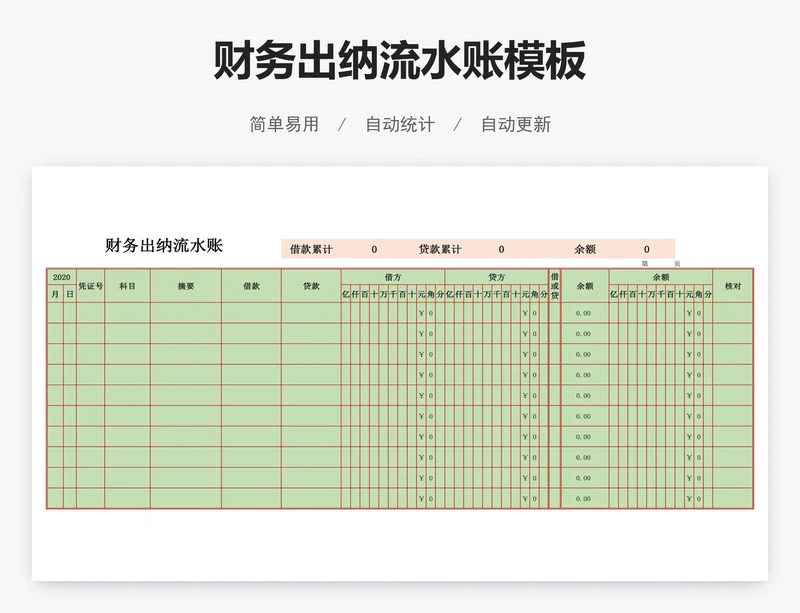Select the 余额 digit group header
Image resolution: width=800 pixels, height=613 pixels.
661,277
